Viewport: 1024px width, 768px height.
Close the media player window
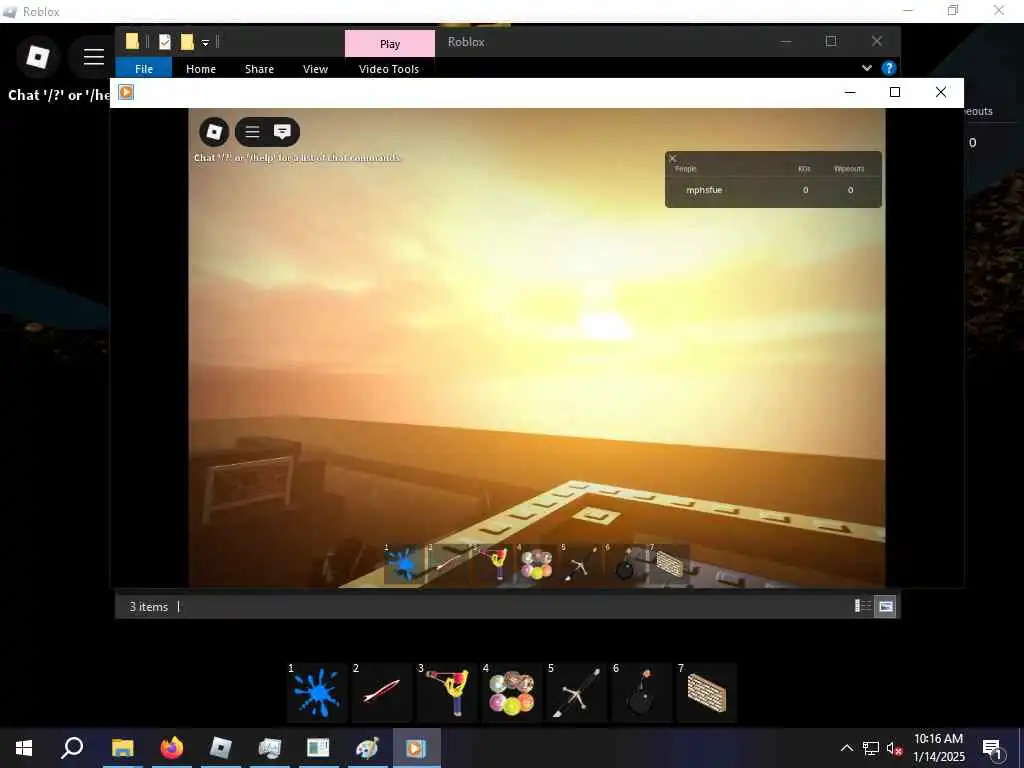coord(940,92)
